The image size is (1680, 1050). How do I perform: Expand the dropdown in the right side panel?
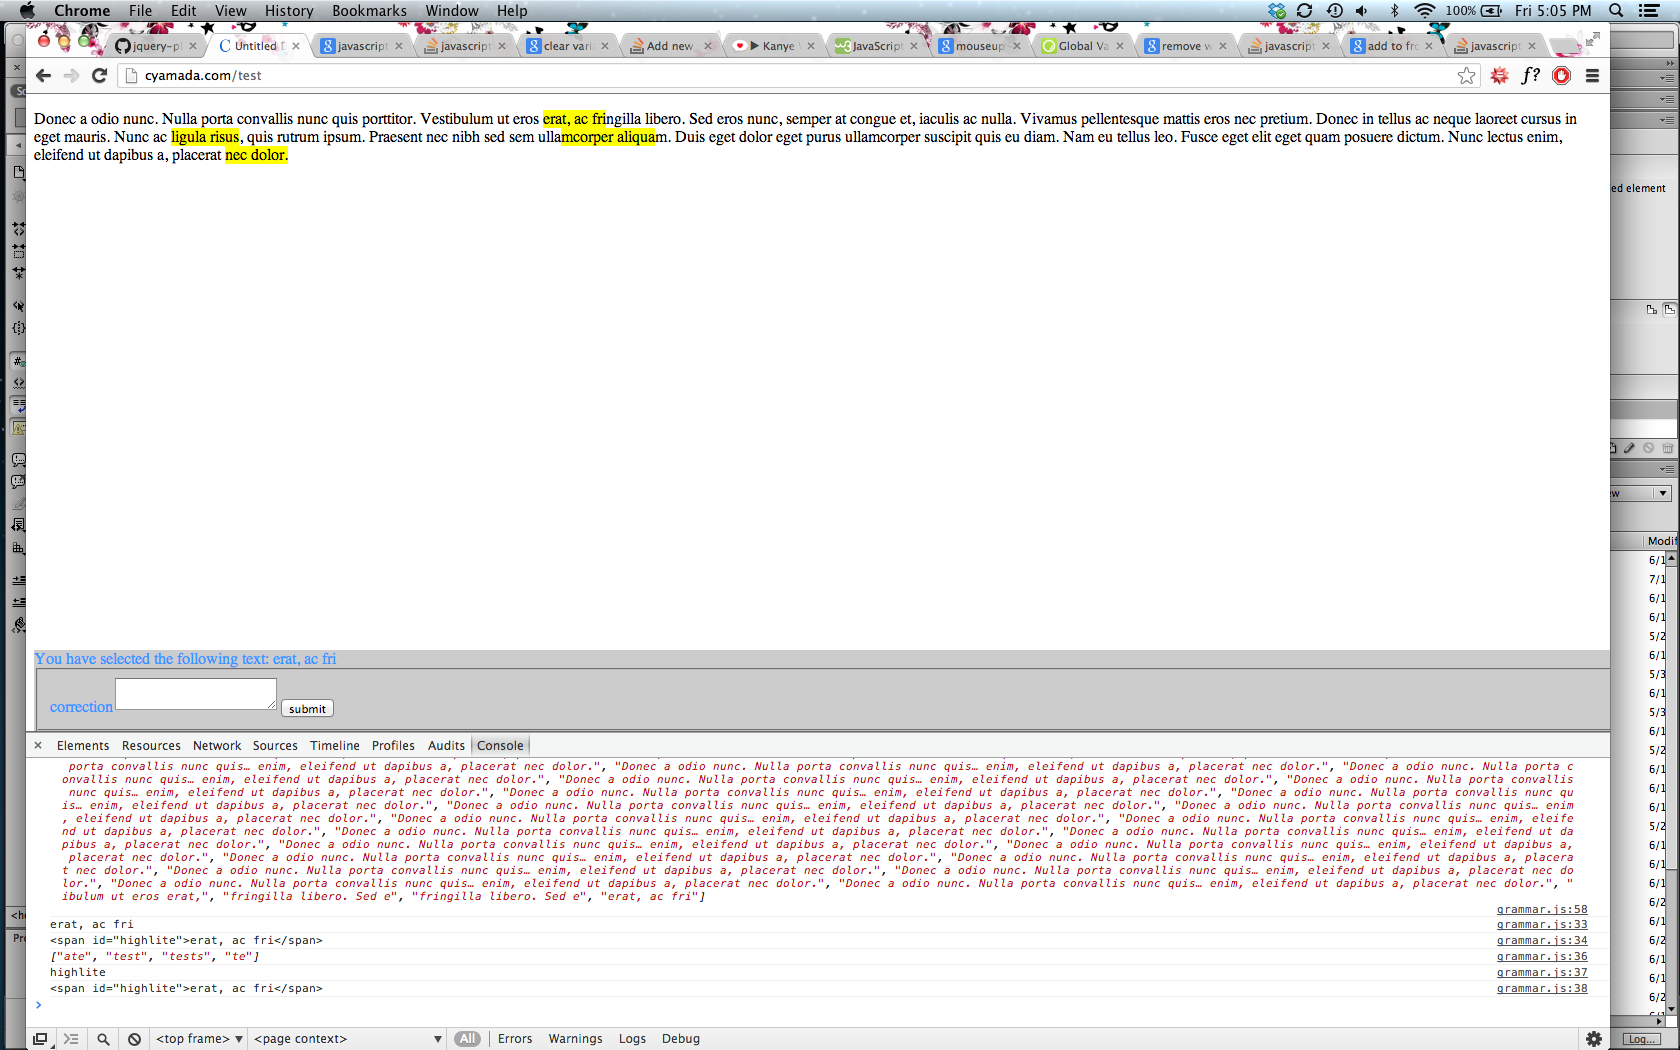click(x=1661, y=493)
